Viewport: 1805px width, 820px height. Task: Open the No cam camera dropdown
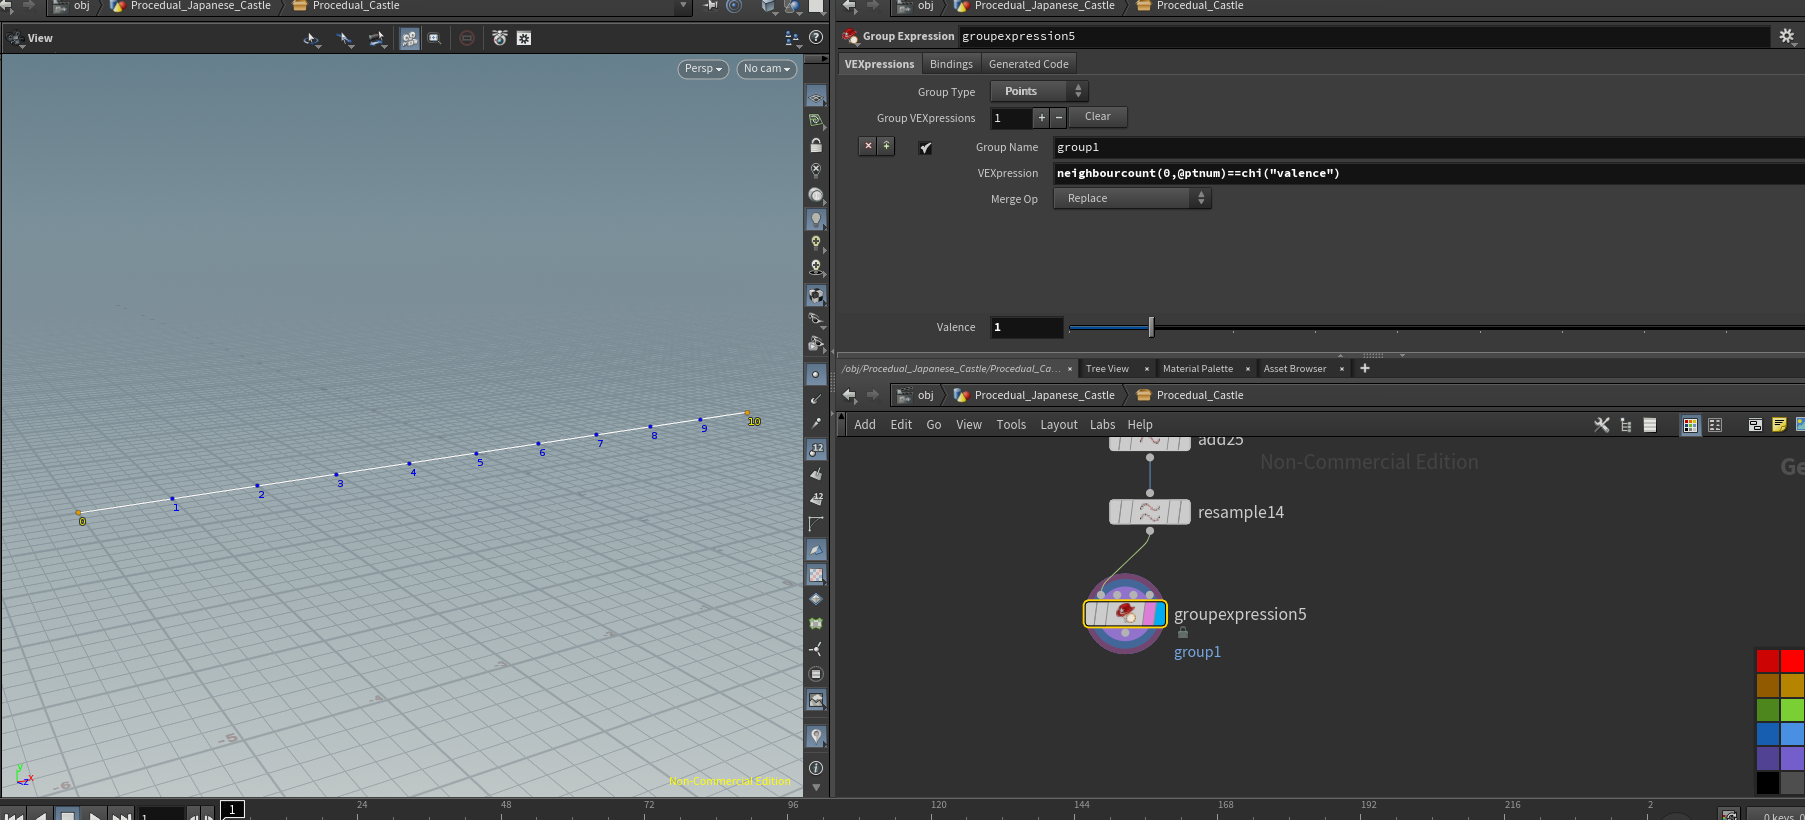click(767, 69)
